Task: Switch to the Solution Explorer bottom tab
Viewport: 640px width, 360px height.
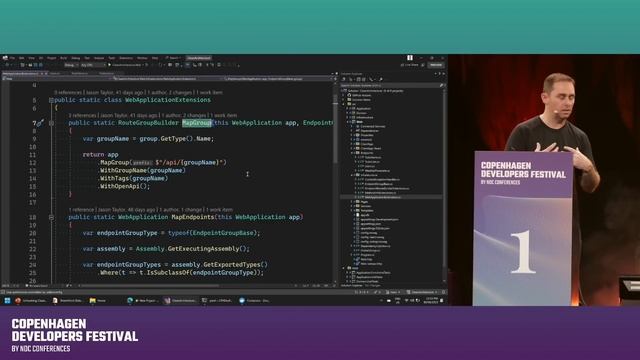Action: coord(352,286)
